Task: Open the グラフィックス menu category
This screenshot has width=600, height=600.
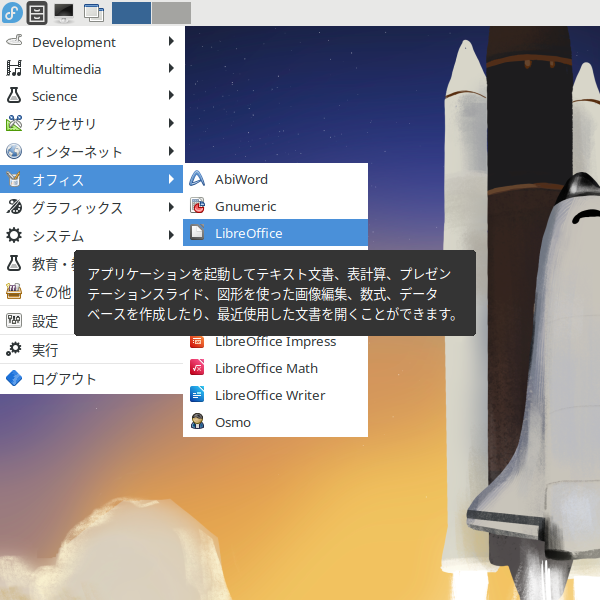Action: click(x=91, y=207)
